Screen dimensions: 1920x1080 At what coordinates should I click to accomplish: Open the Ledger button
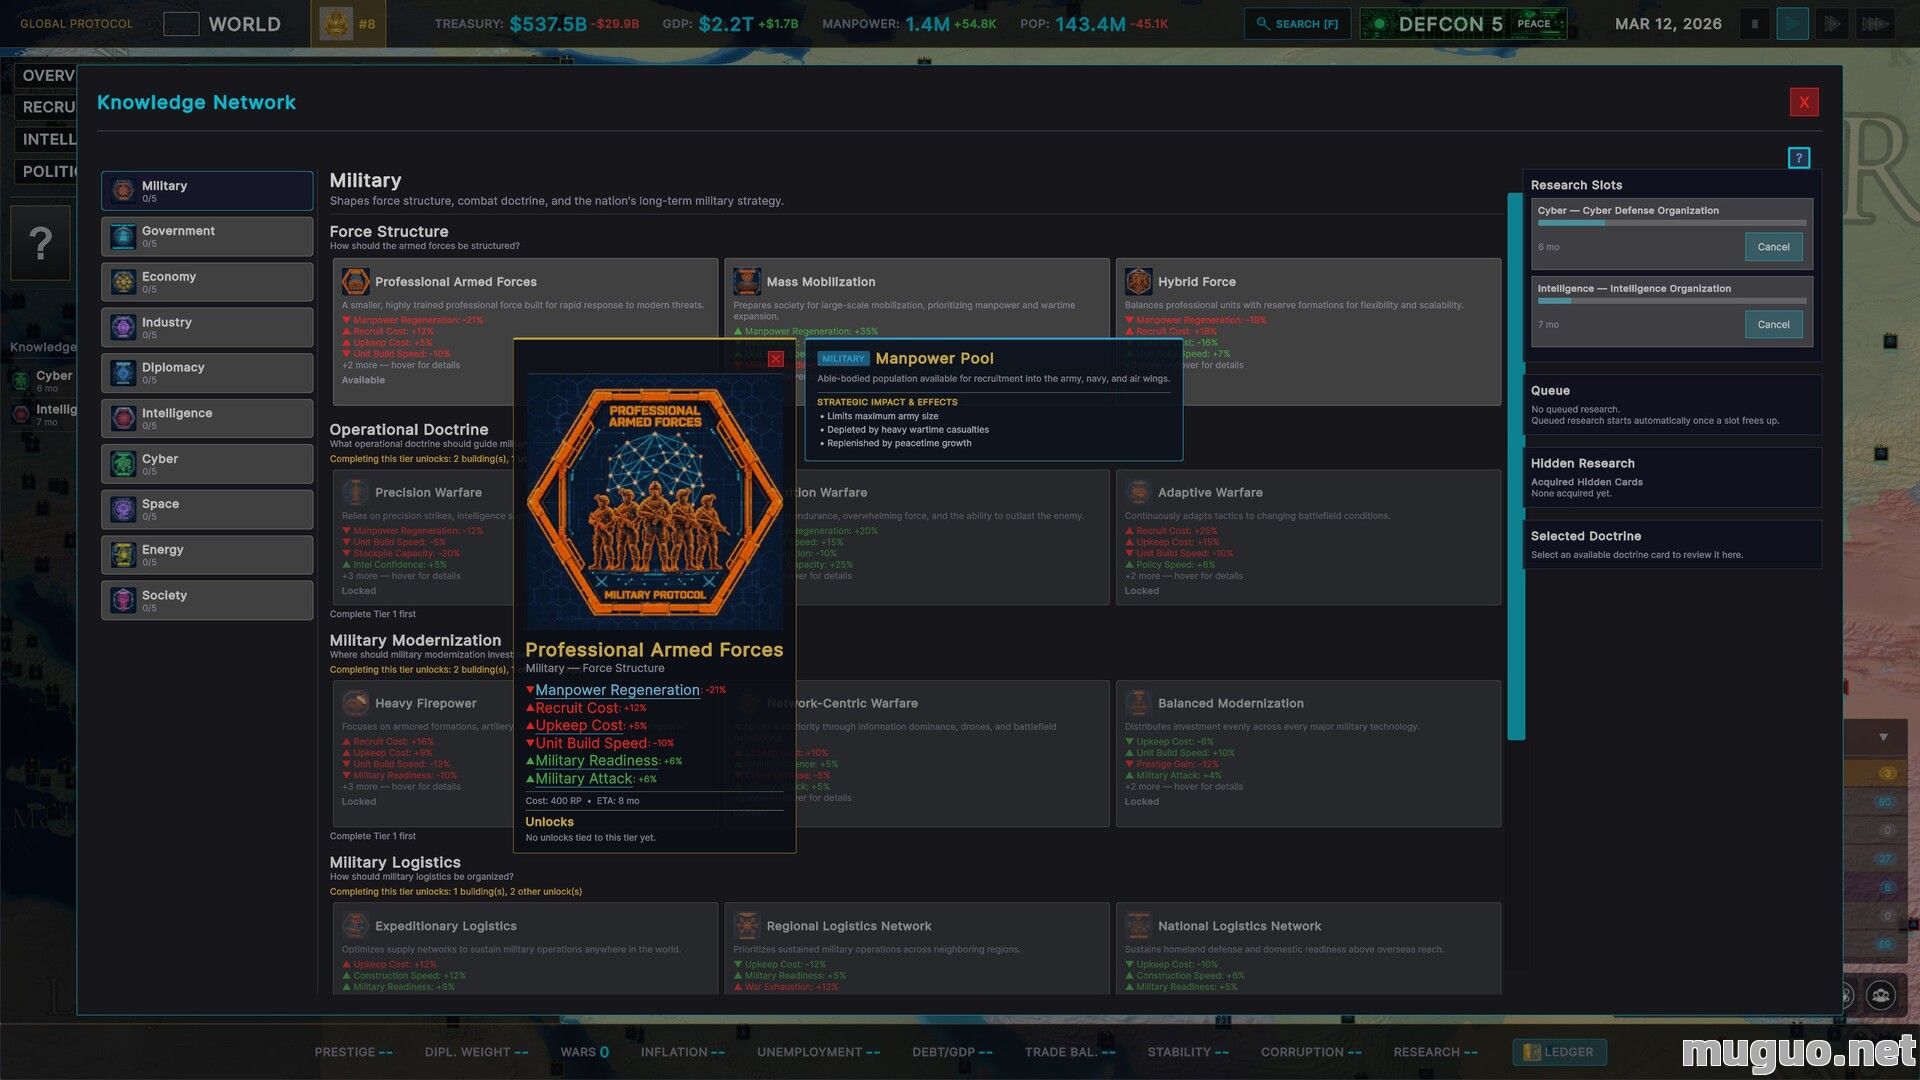click(x=1559, y=1052)
